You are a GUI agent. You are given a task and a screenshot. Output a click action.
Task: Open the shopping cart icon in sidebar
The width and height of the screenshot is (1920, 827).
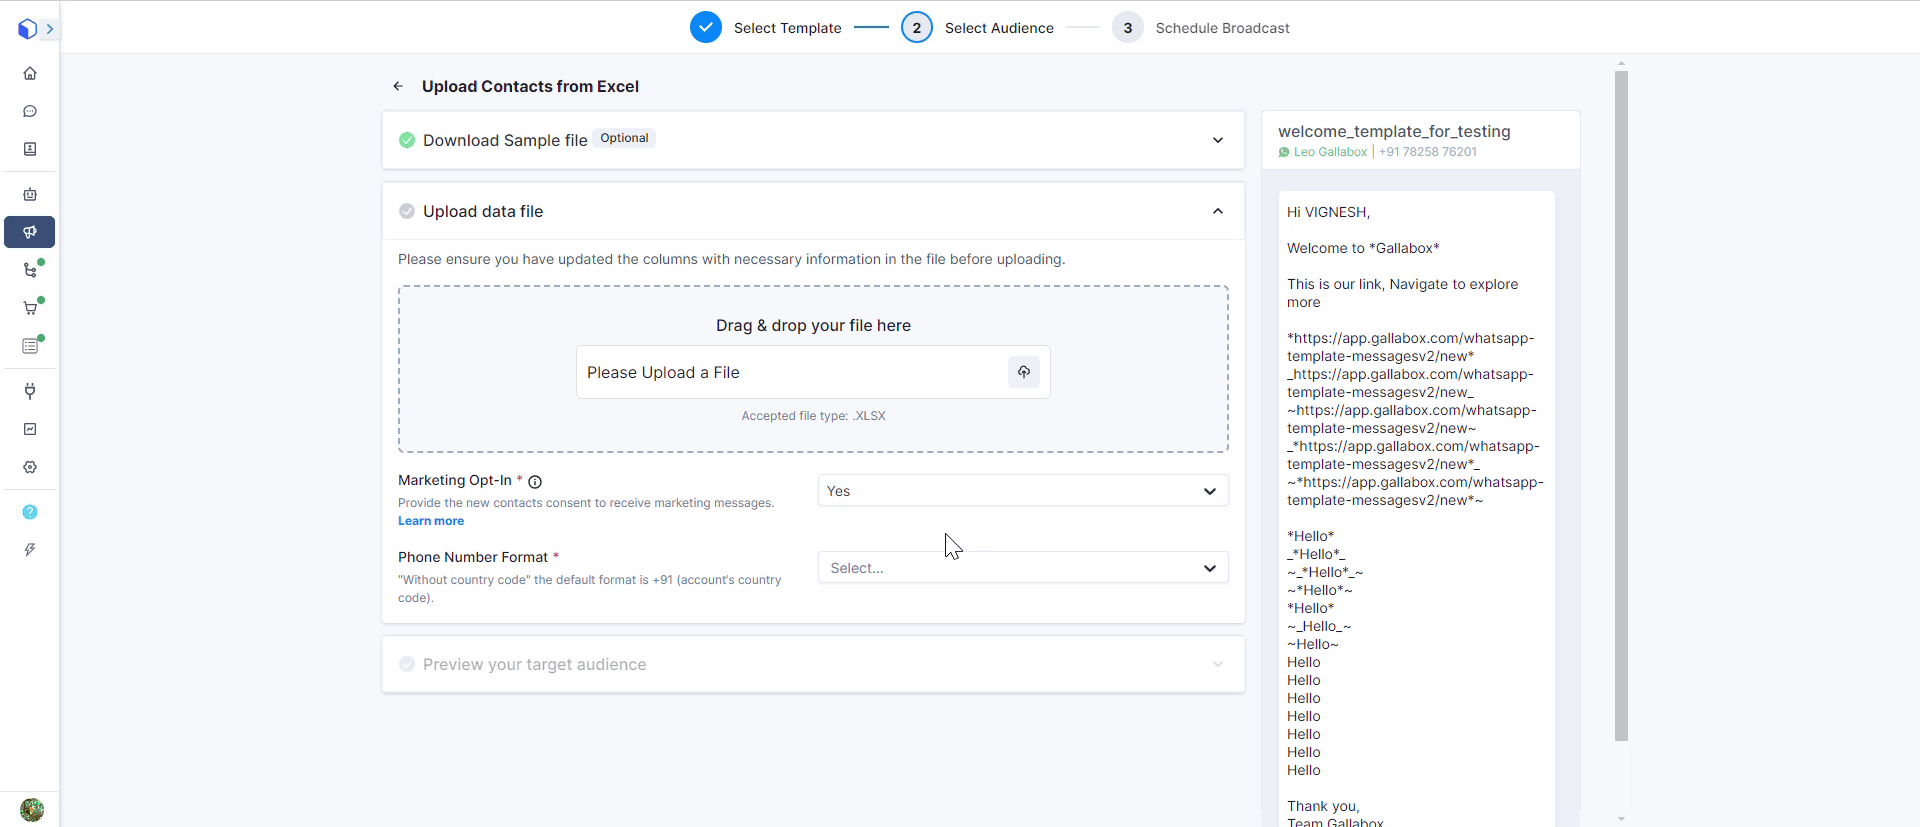click(x=30, y=308)
